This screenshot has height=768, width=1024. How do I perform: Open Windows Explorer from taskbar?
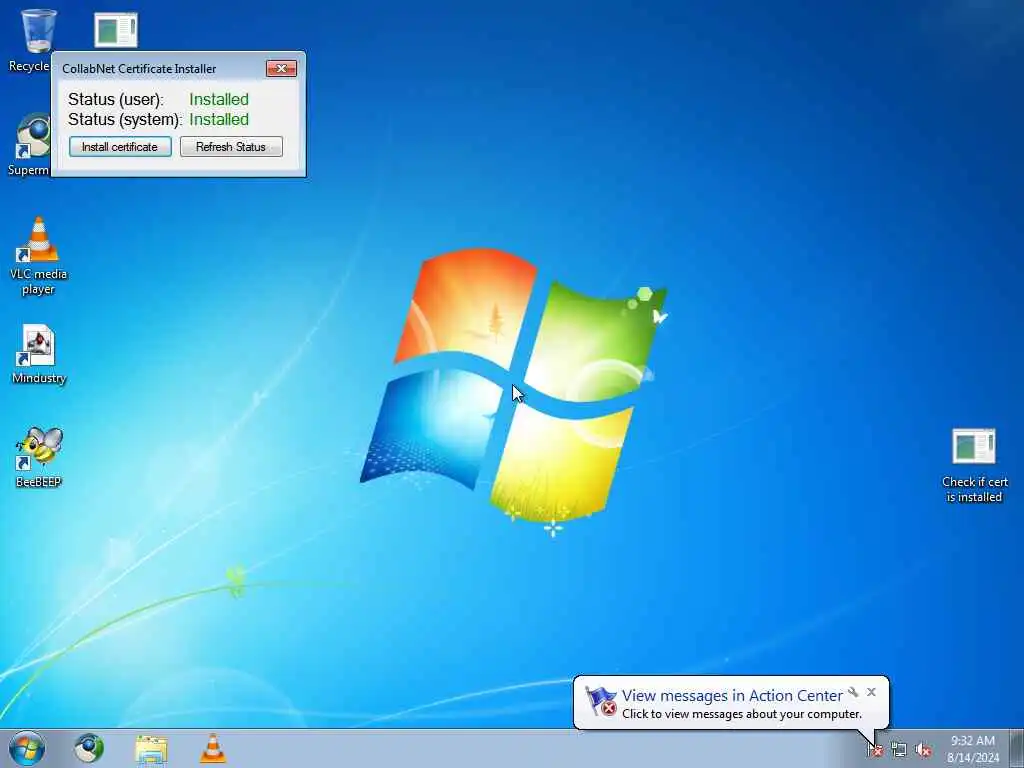click(x=151, y=748)
